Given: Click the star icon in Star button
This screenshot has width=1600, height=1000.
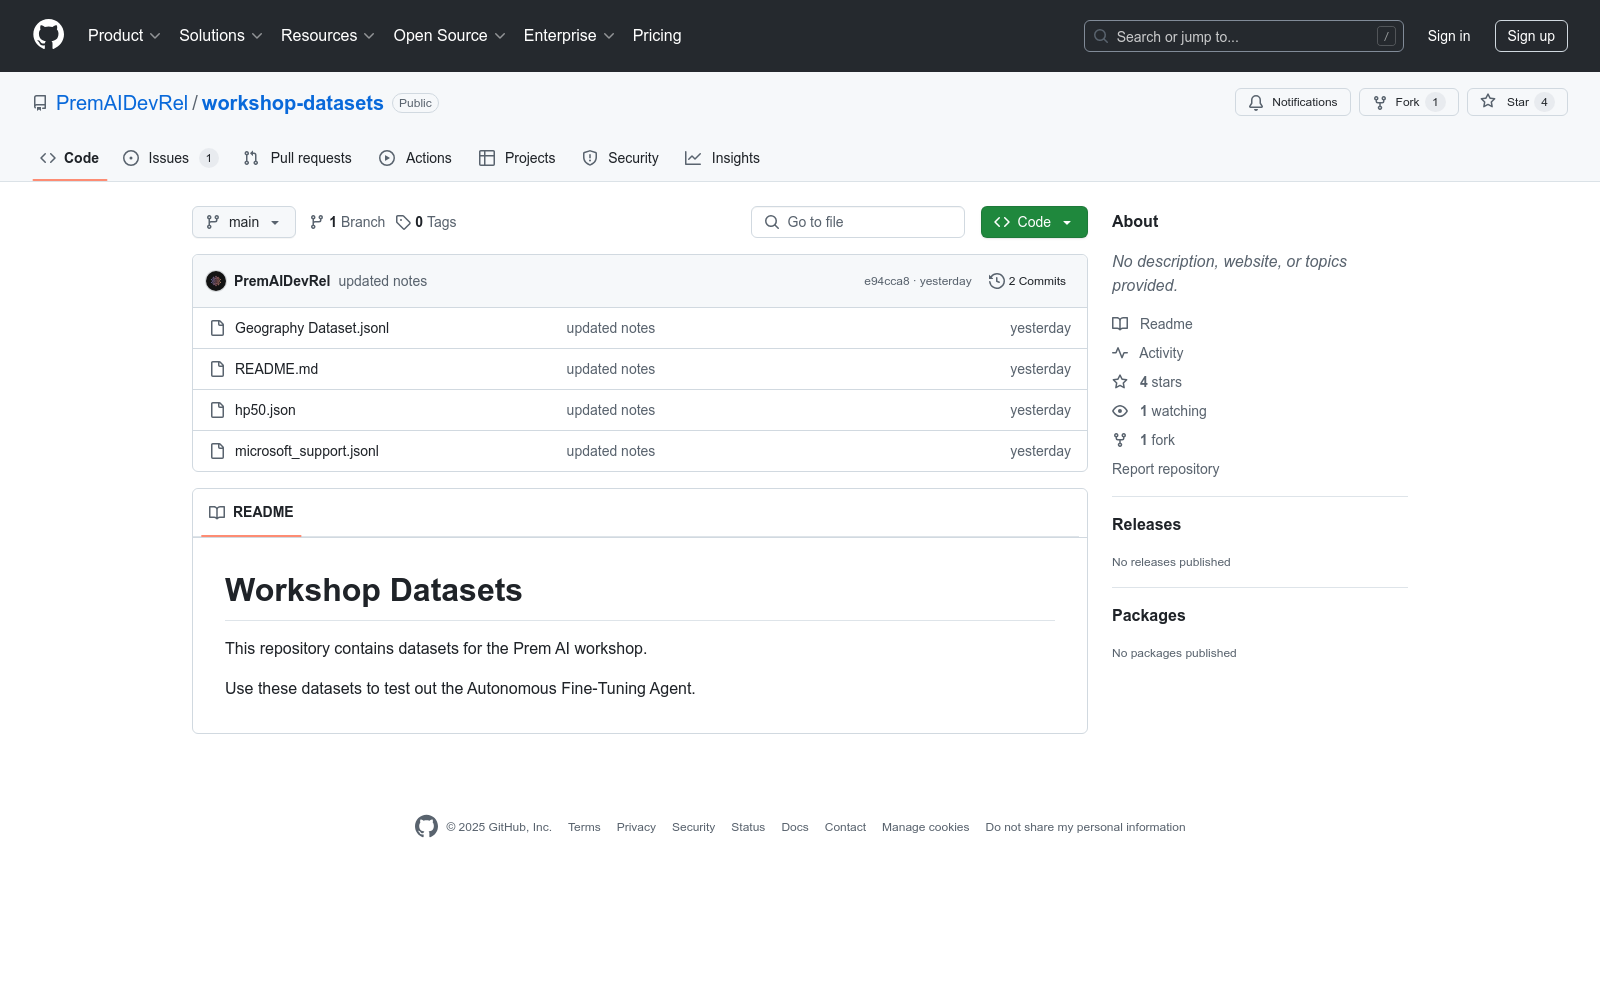Looking at the screenshot, I should coord(1488,102).
